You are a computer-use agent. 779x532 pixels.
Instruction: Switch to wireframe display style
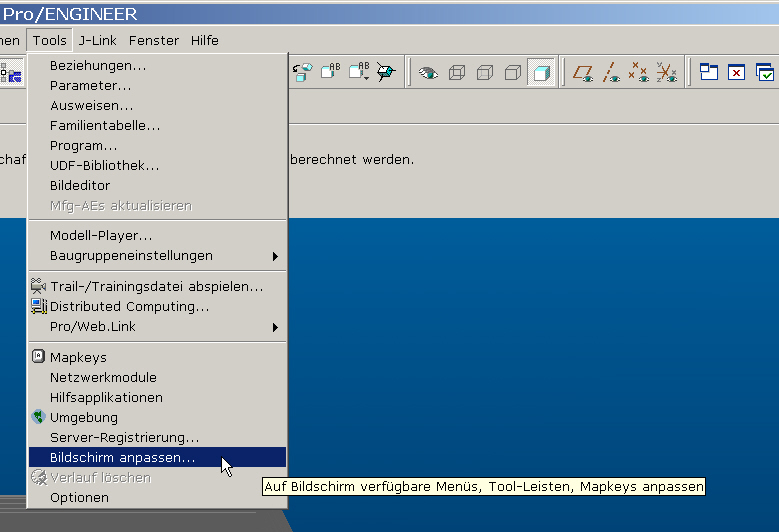tap(457, 73)
